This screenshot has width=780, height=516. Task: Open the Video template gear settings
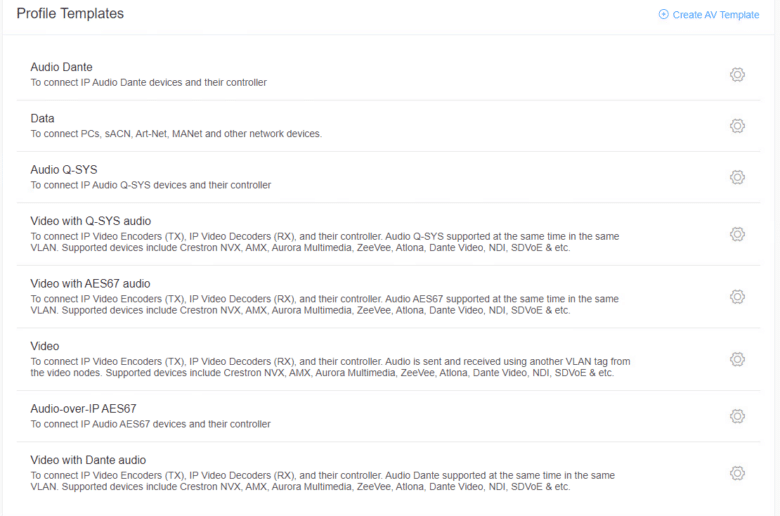click(x=737, y=359)
